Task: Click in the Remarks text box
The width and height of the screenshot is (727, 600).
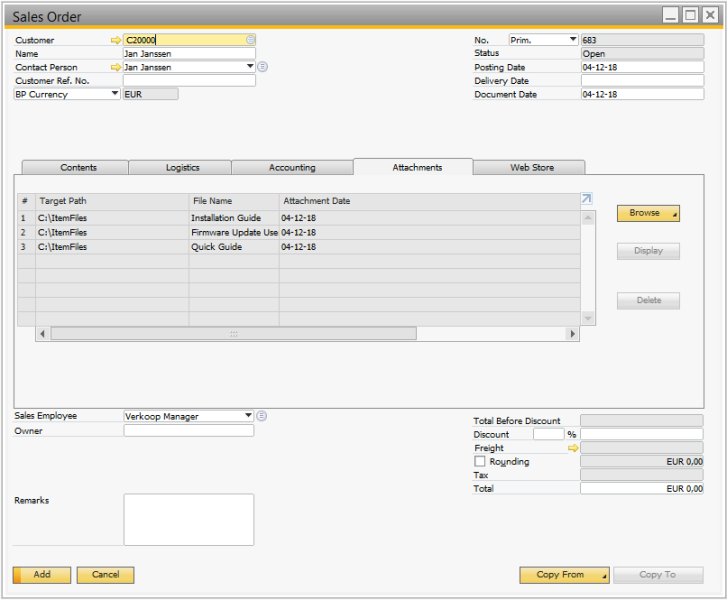Action: (x=188, y=519)
